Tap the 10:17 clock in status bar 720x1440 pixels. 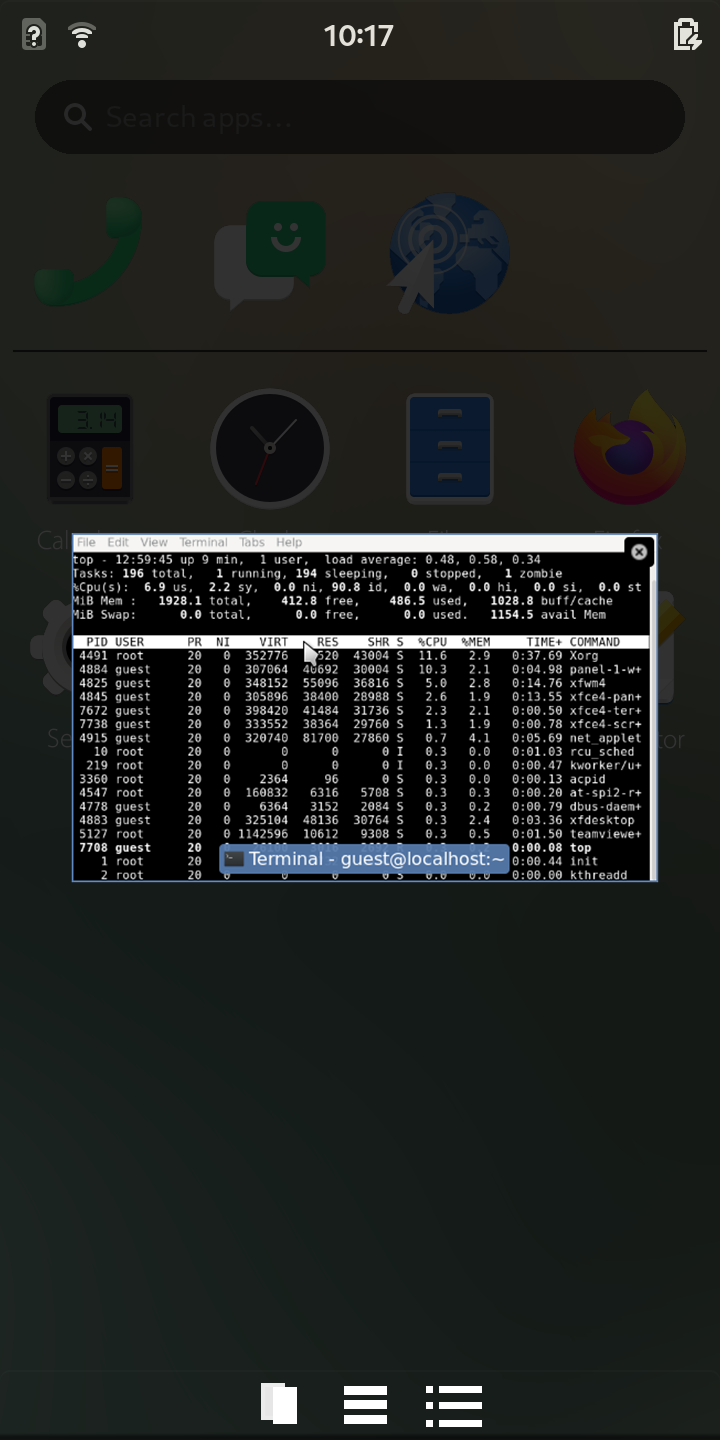pos(358,36)
